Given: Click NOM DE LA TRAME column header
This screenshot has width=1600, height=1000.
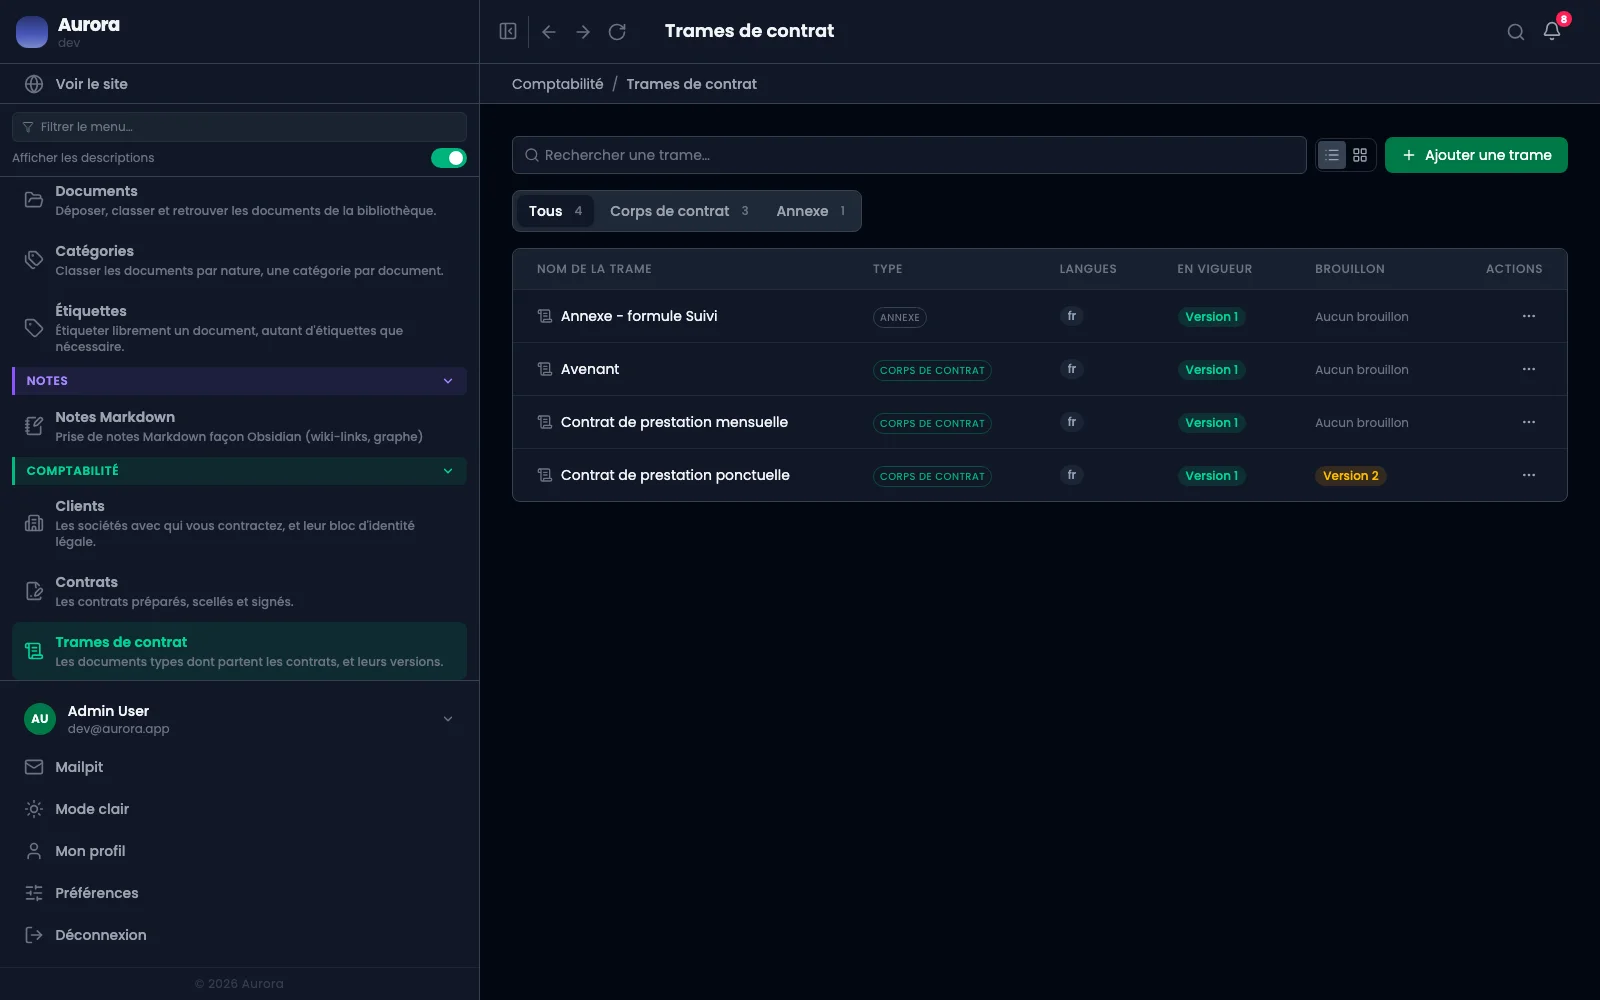Looking at the screenshot, I should [594, 269].
